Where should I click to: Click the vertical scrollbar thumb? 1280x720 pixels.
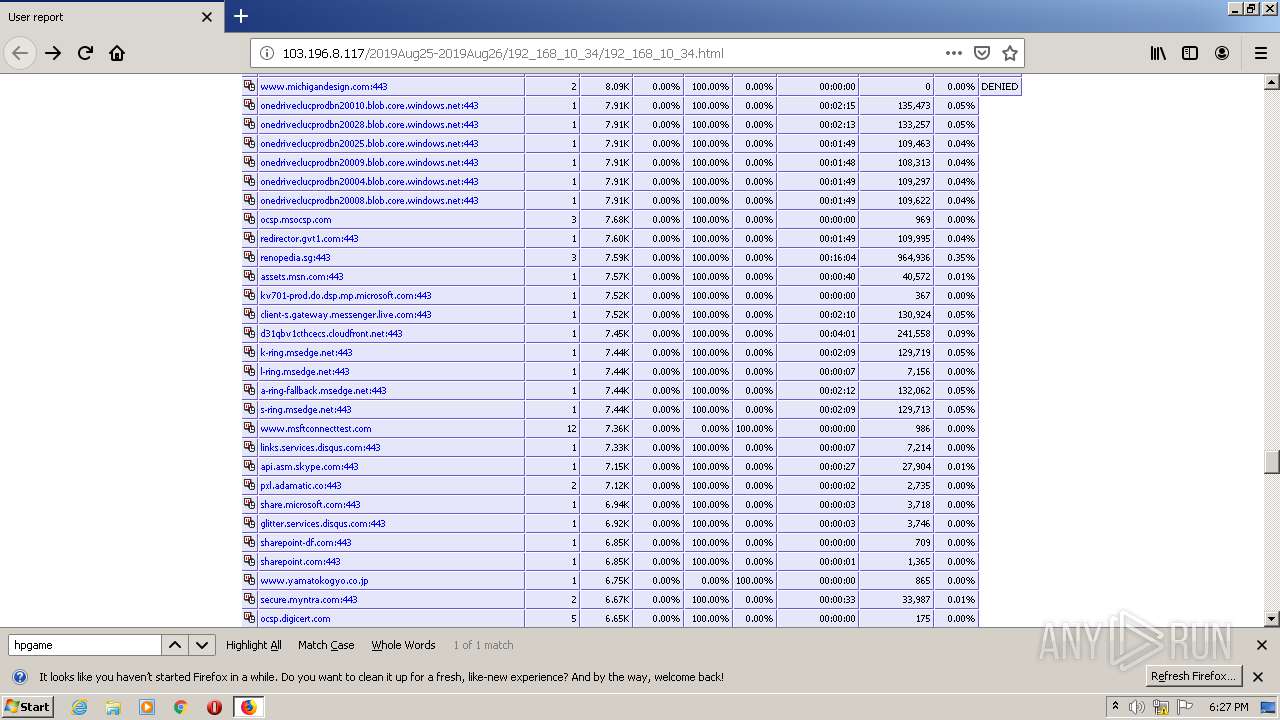click(1272, 462)
